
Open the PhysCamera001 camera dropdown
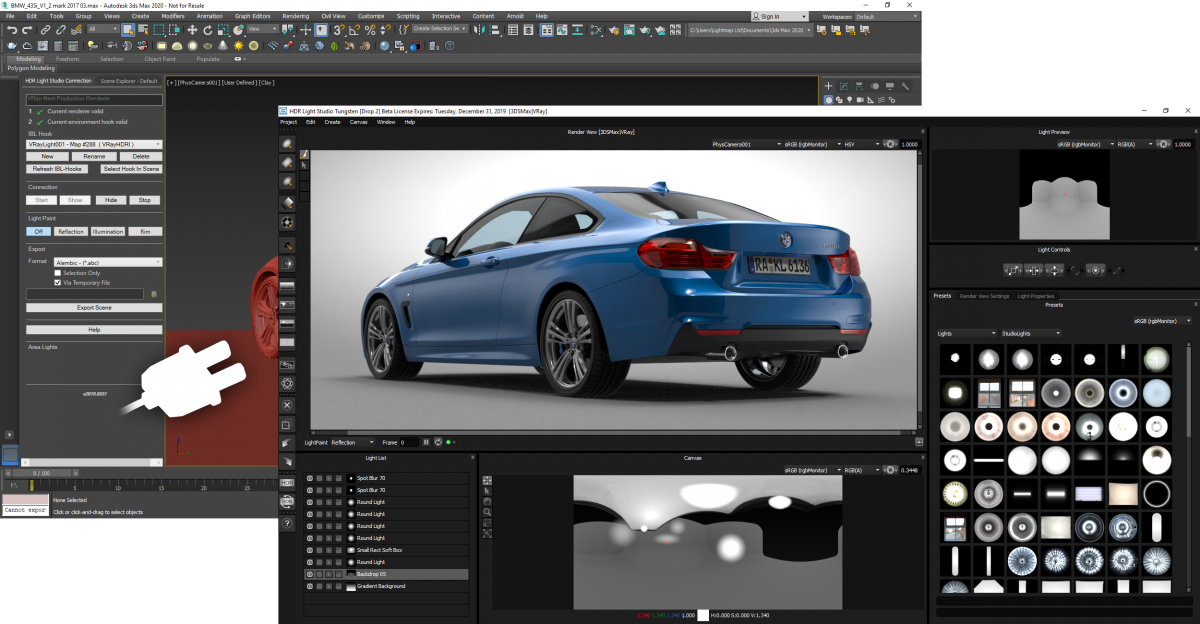pyautogui.click(x=745, y=144)
